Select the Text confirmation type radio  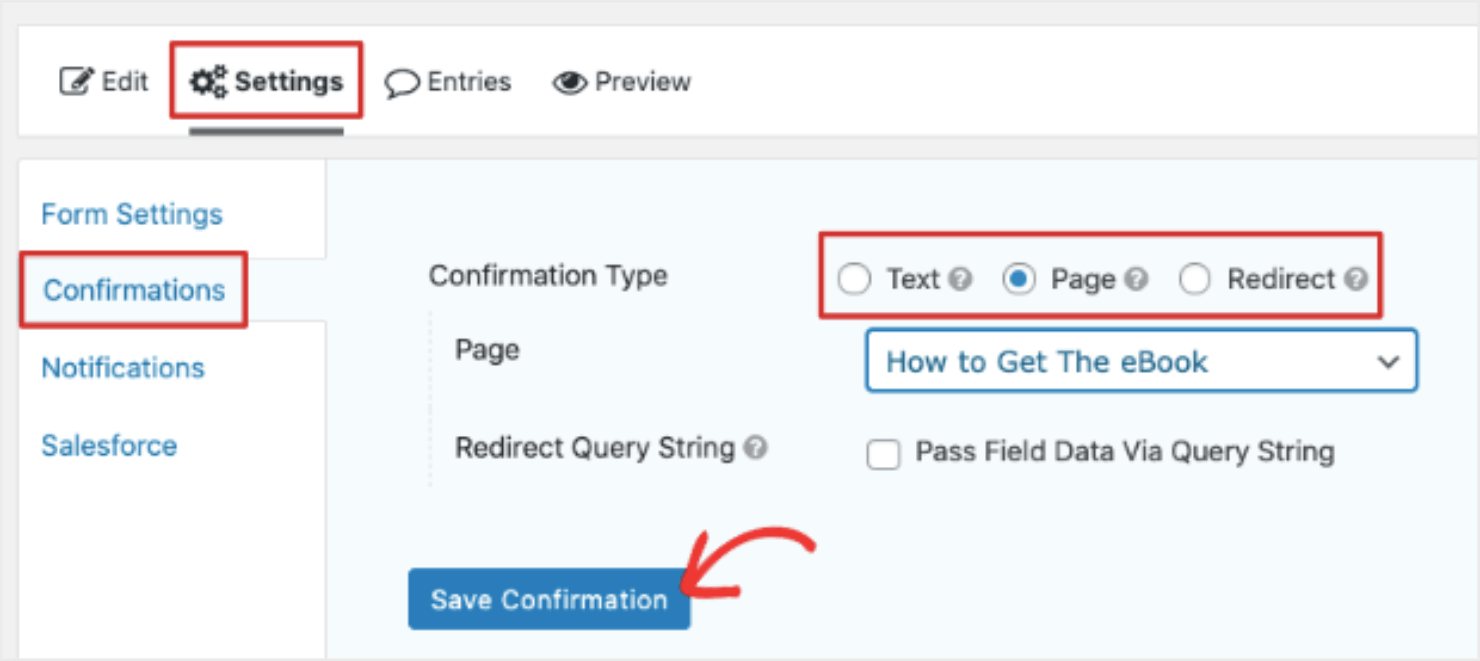coord(854,280)
